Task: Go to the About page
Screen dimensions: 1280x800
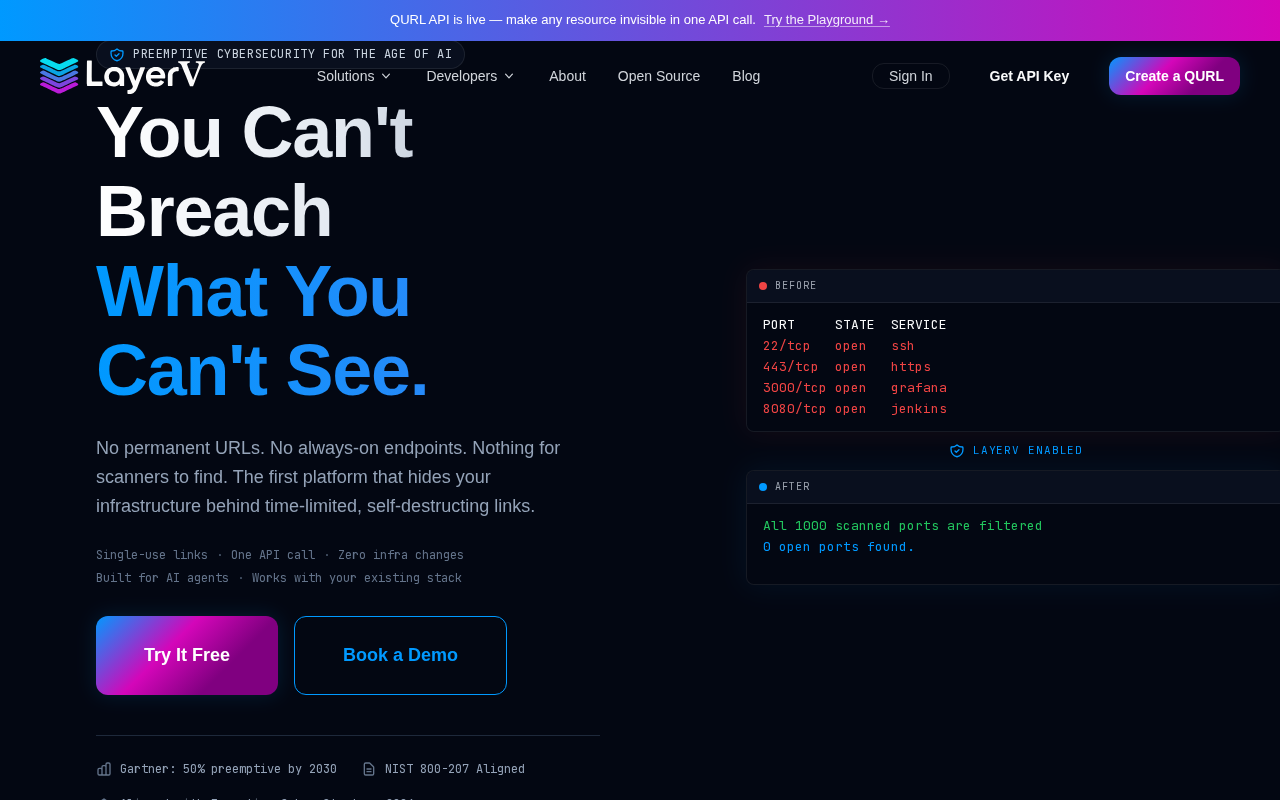Action: 567,76
